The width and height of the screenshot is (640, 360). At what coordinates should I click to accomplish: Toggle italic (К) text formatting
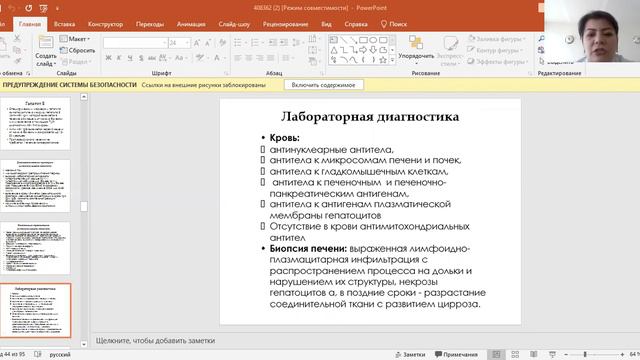tap(119, 58)
